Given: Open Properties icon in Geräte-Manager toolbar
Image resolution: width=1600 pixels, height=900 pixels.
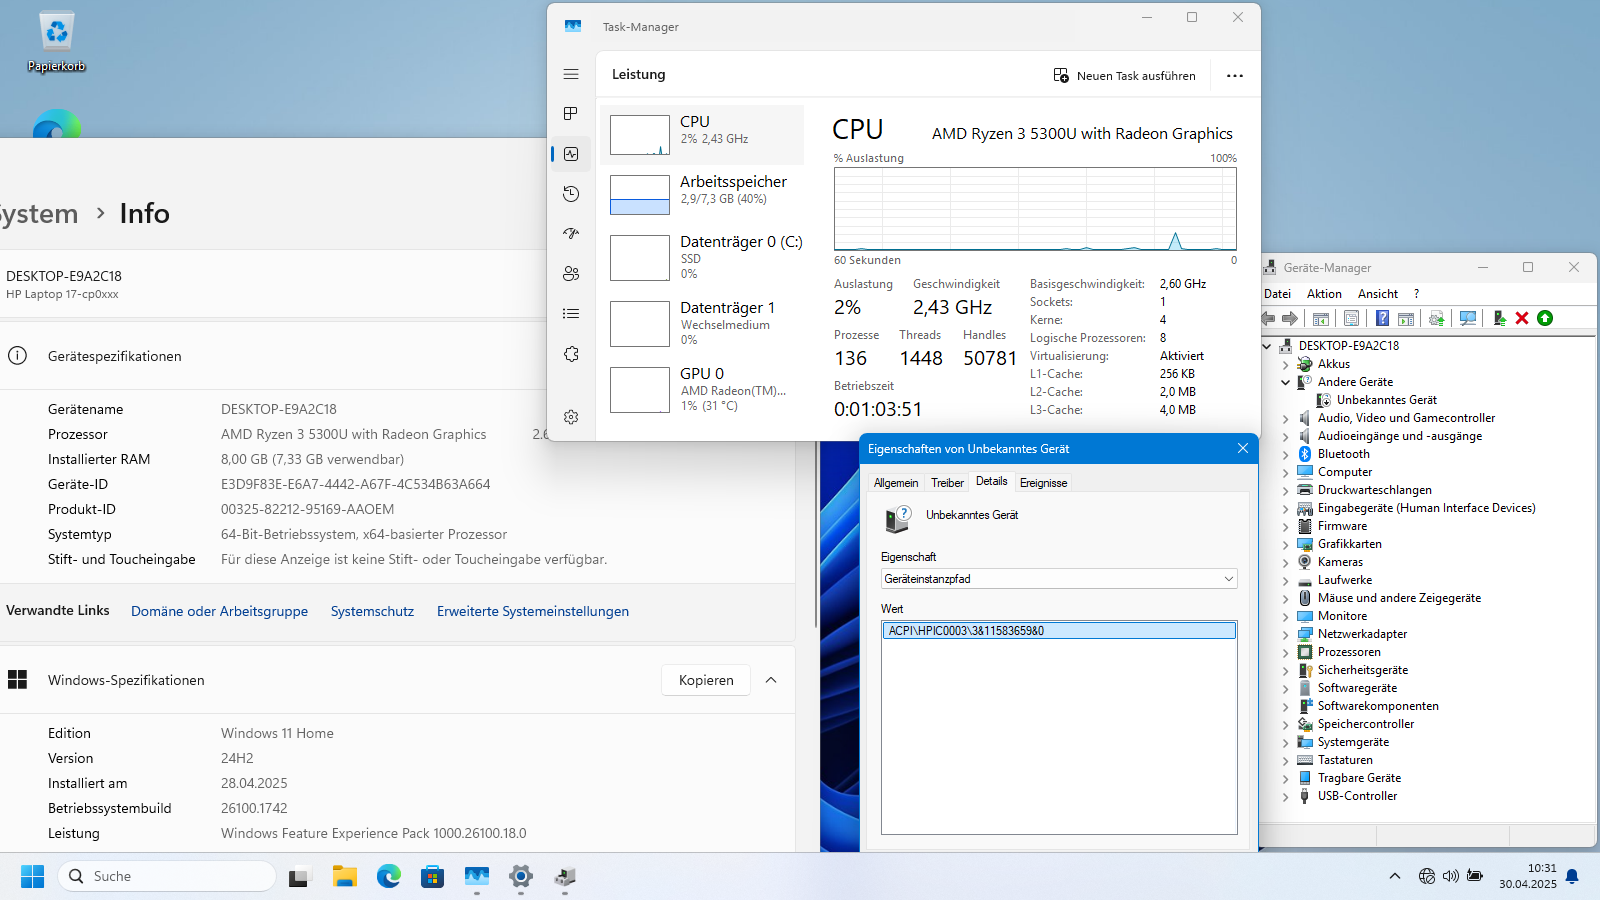Looking at the screenshot, I should pos(1351,318).
